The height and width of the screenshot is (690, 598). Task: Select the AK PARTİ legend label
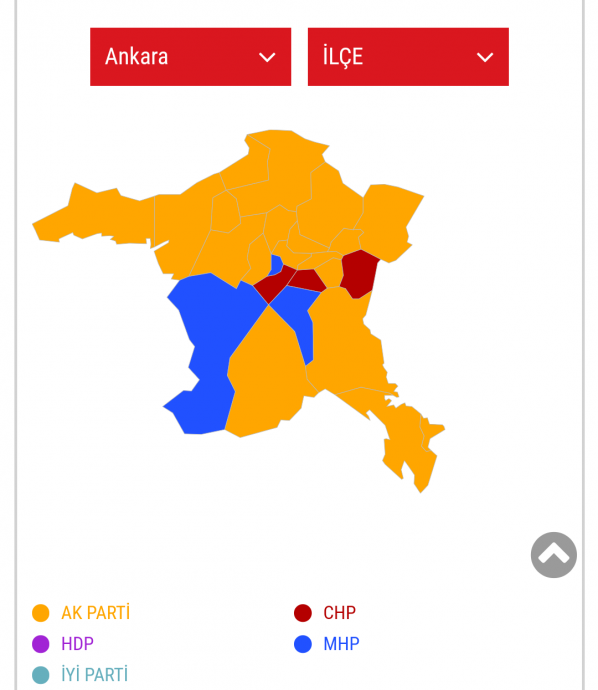[x=95, y=613]
